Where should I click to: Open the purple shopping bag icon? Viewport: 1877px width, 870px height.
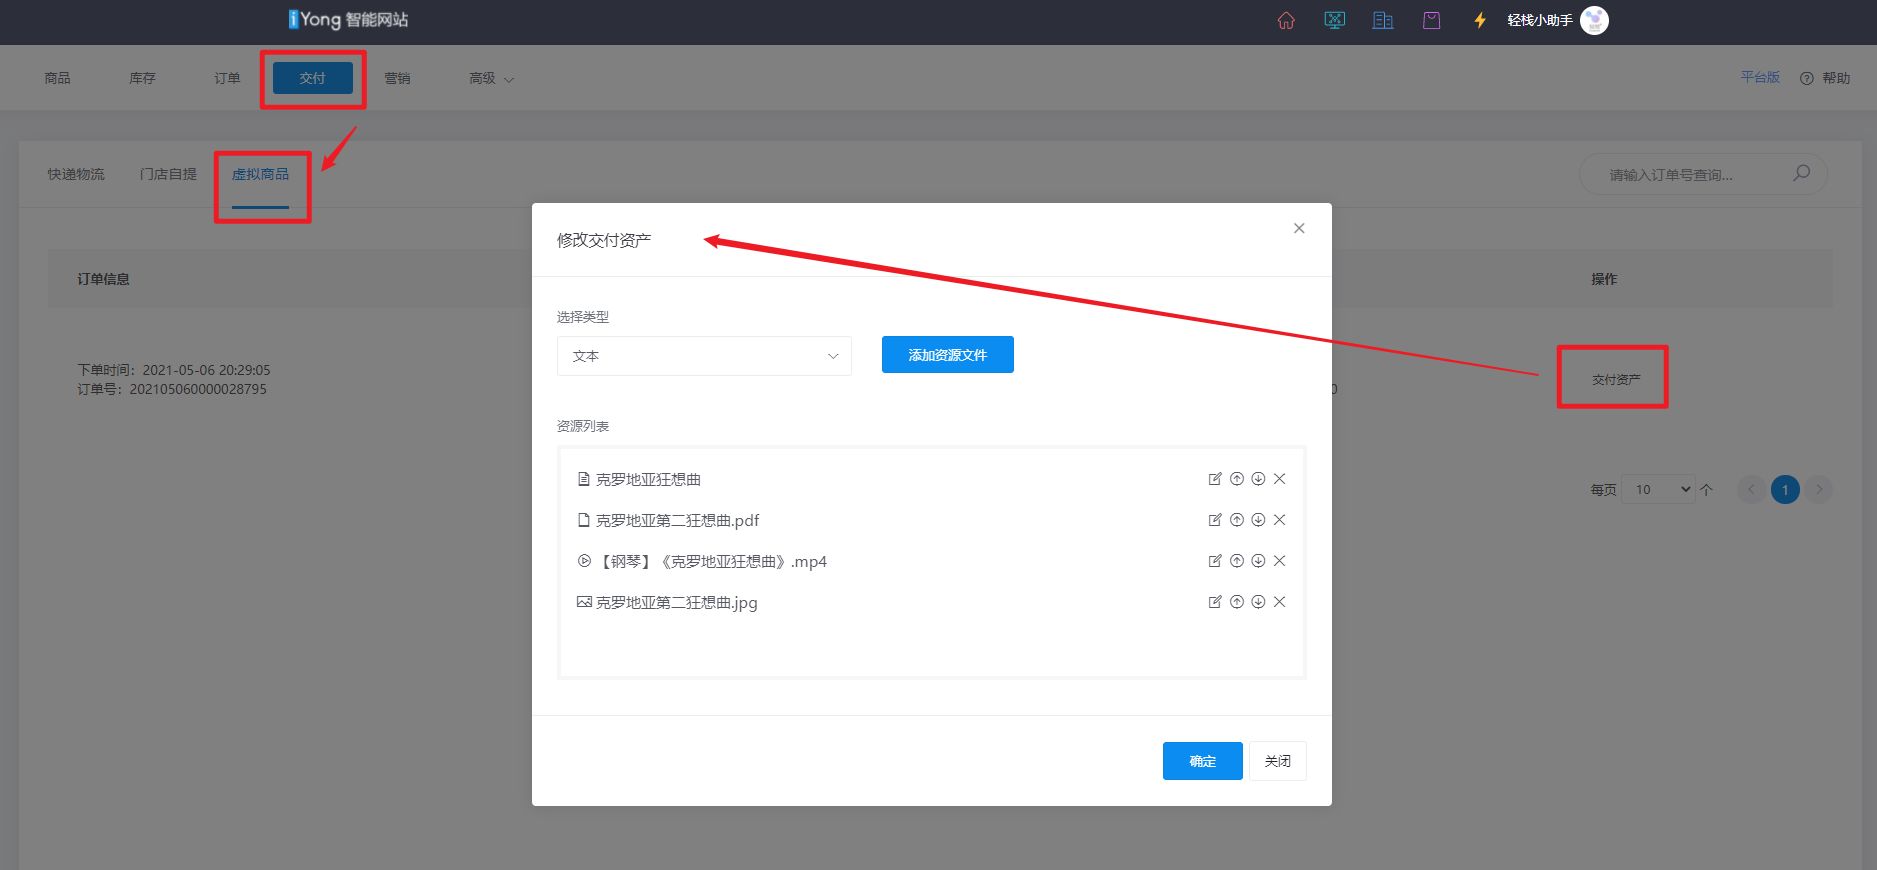[1432, 20]
